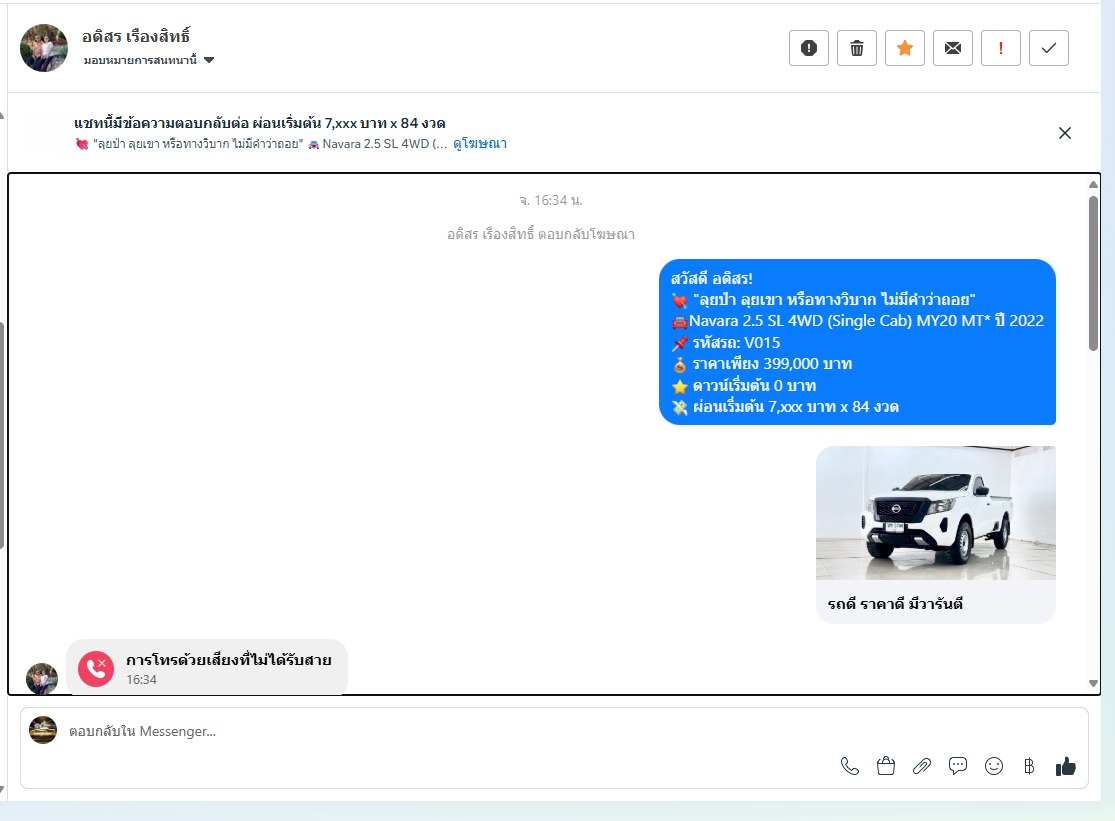Viewport: 1115px width, 821px height.
Task: Click the chat scrollbar down arrow
Action: [x=1093, y=684]
